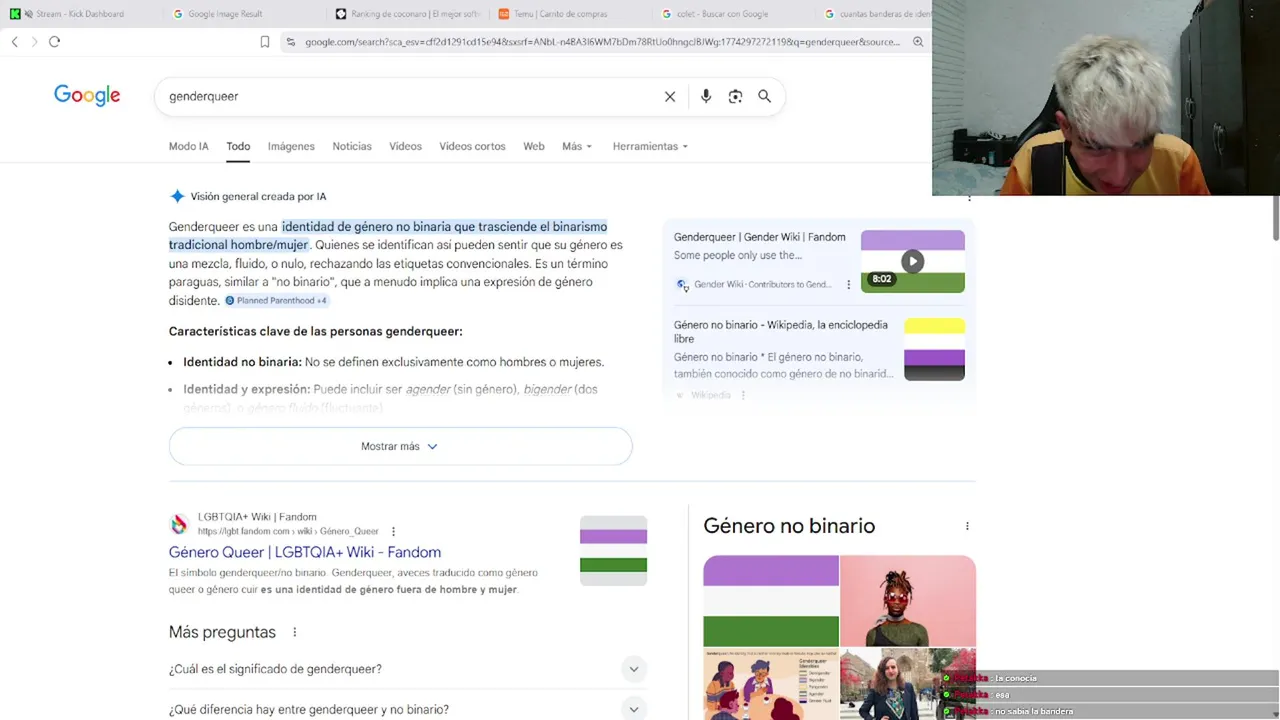Open the illustrated people infographic image
Image resolution: width=1280 pixels, height=720 pixels.
coord(771,685)
